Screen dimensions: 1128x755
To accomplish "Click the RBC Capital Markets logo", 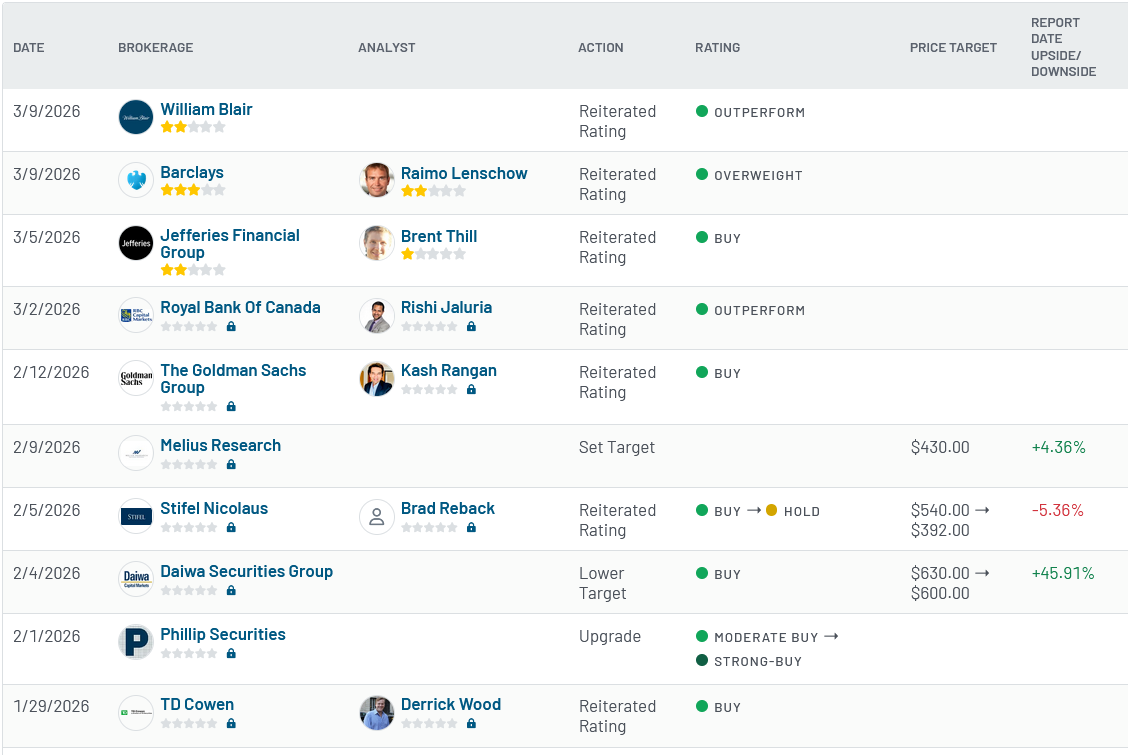I will coord(136,315).
